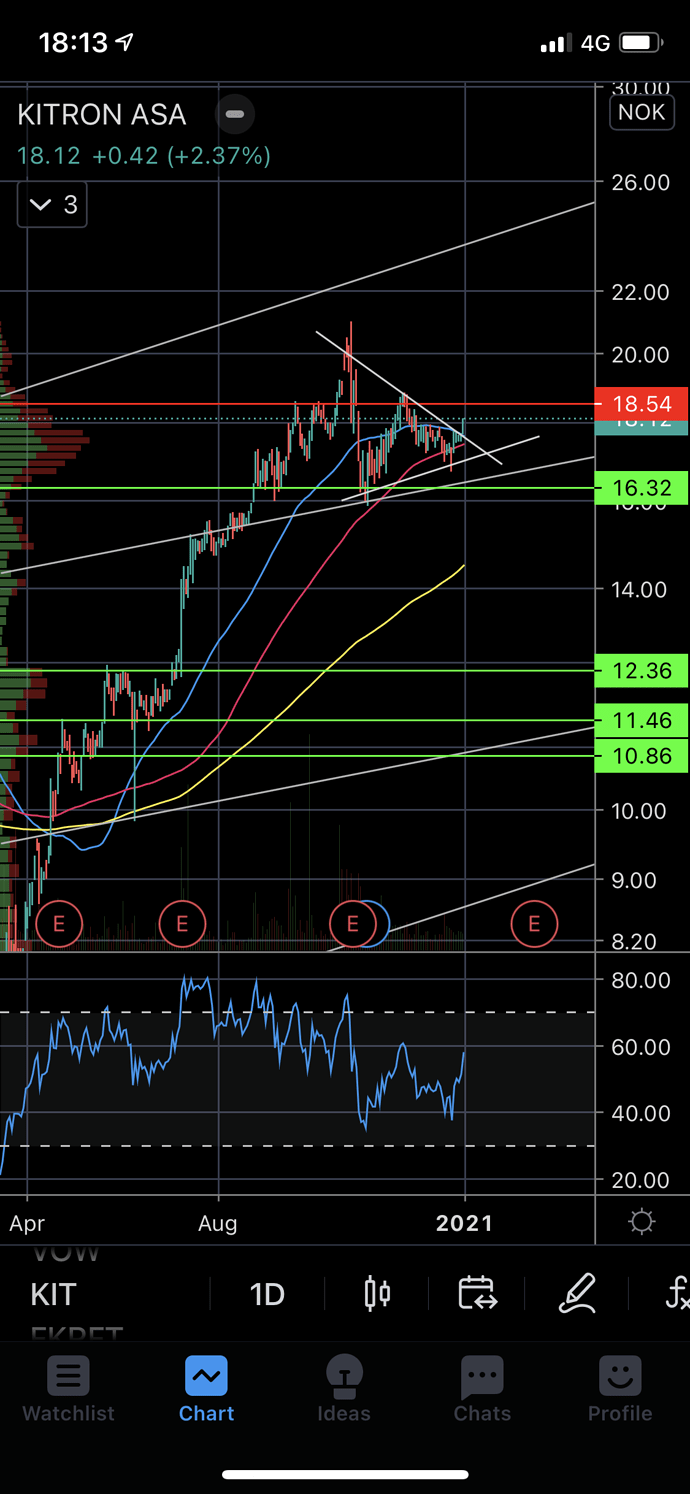Tap the 2021 date axis label
The width and height of the screenshot is (690, 1494).
pyautogui.click(x=464, y=1224)
